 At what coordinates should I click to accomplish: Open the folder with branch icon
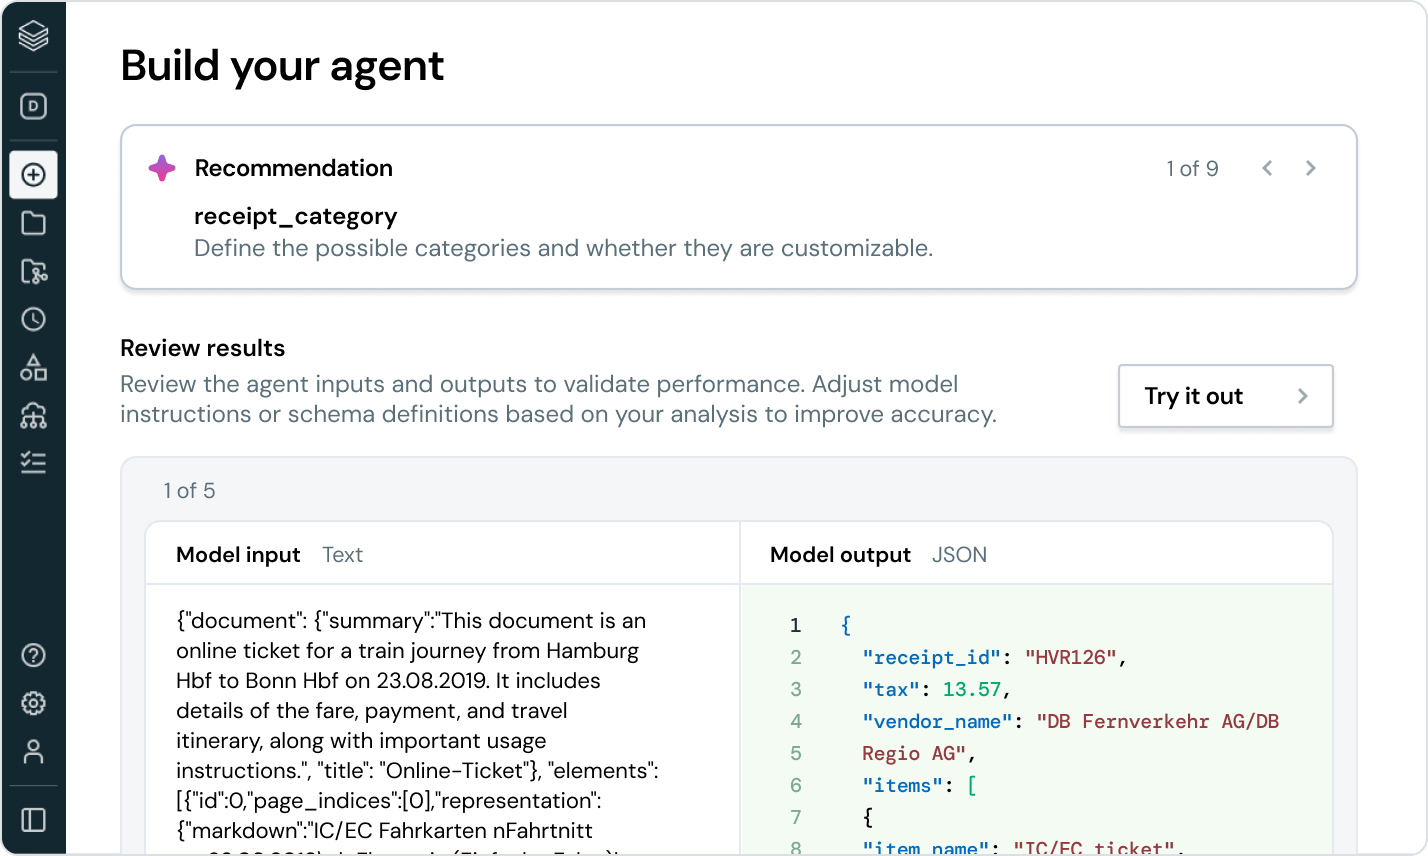coord(33,271)
